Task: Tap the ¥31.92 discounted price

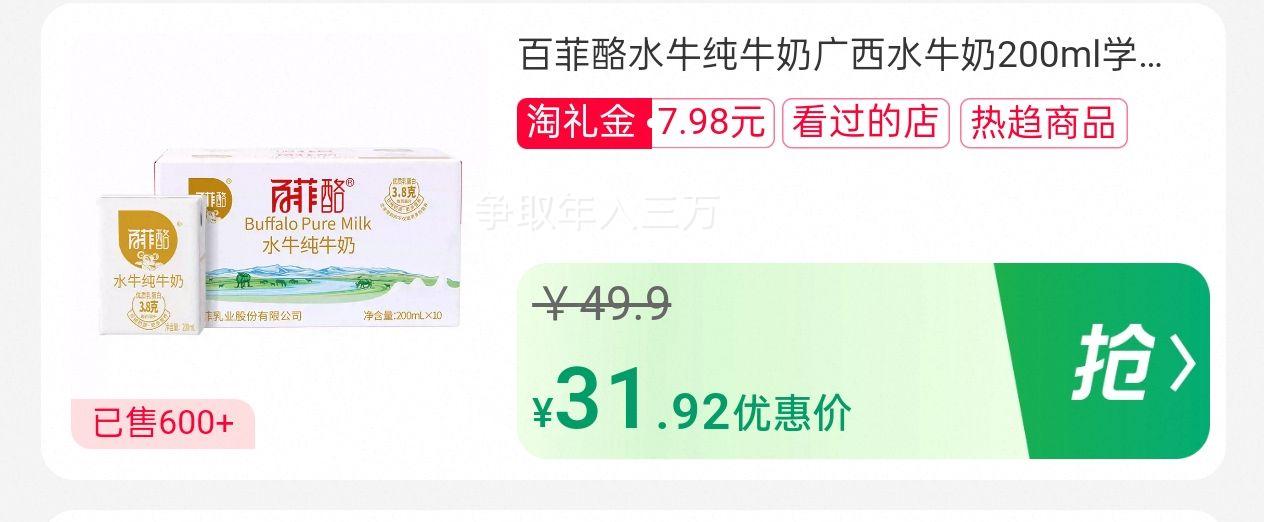Action: [x=631, y=400]
